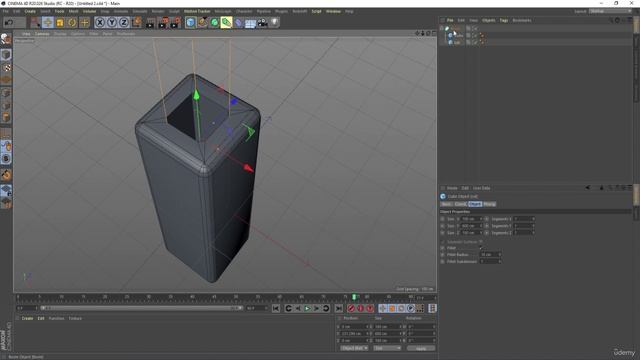Click the Segments X field
Viewport: 640px width, 360px height.
[524, 219]
